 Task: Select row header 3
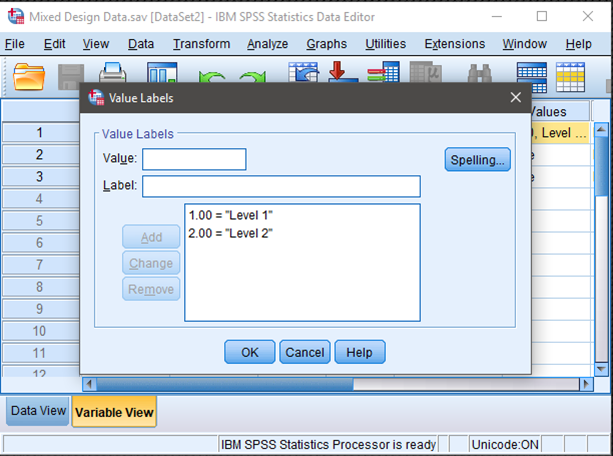(40, 176)
